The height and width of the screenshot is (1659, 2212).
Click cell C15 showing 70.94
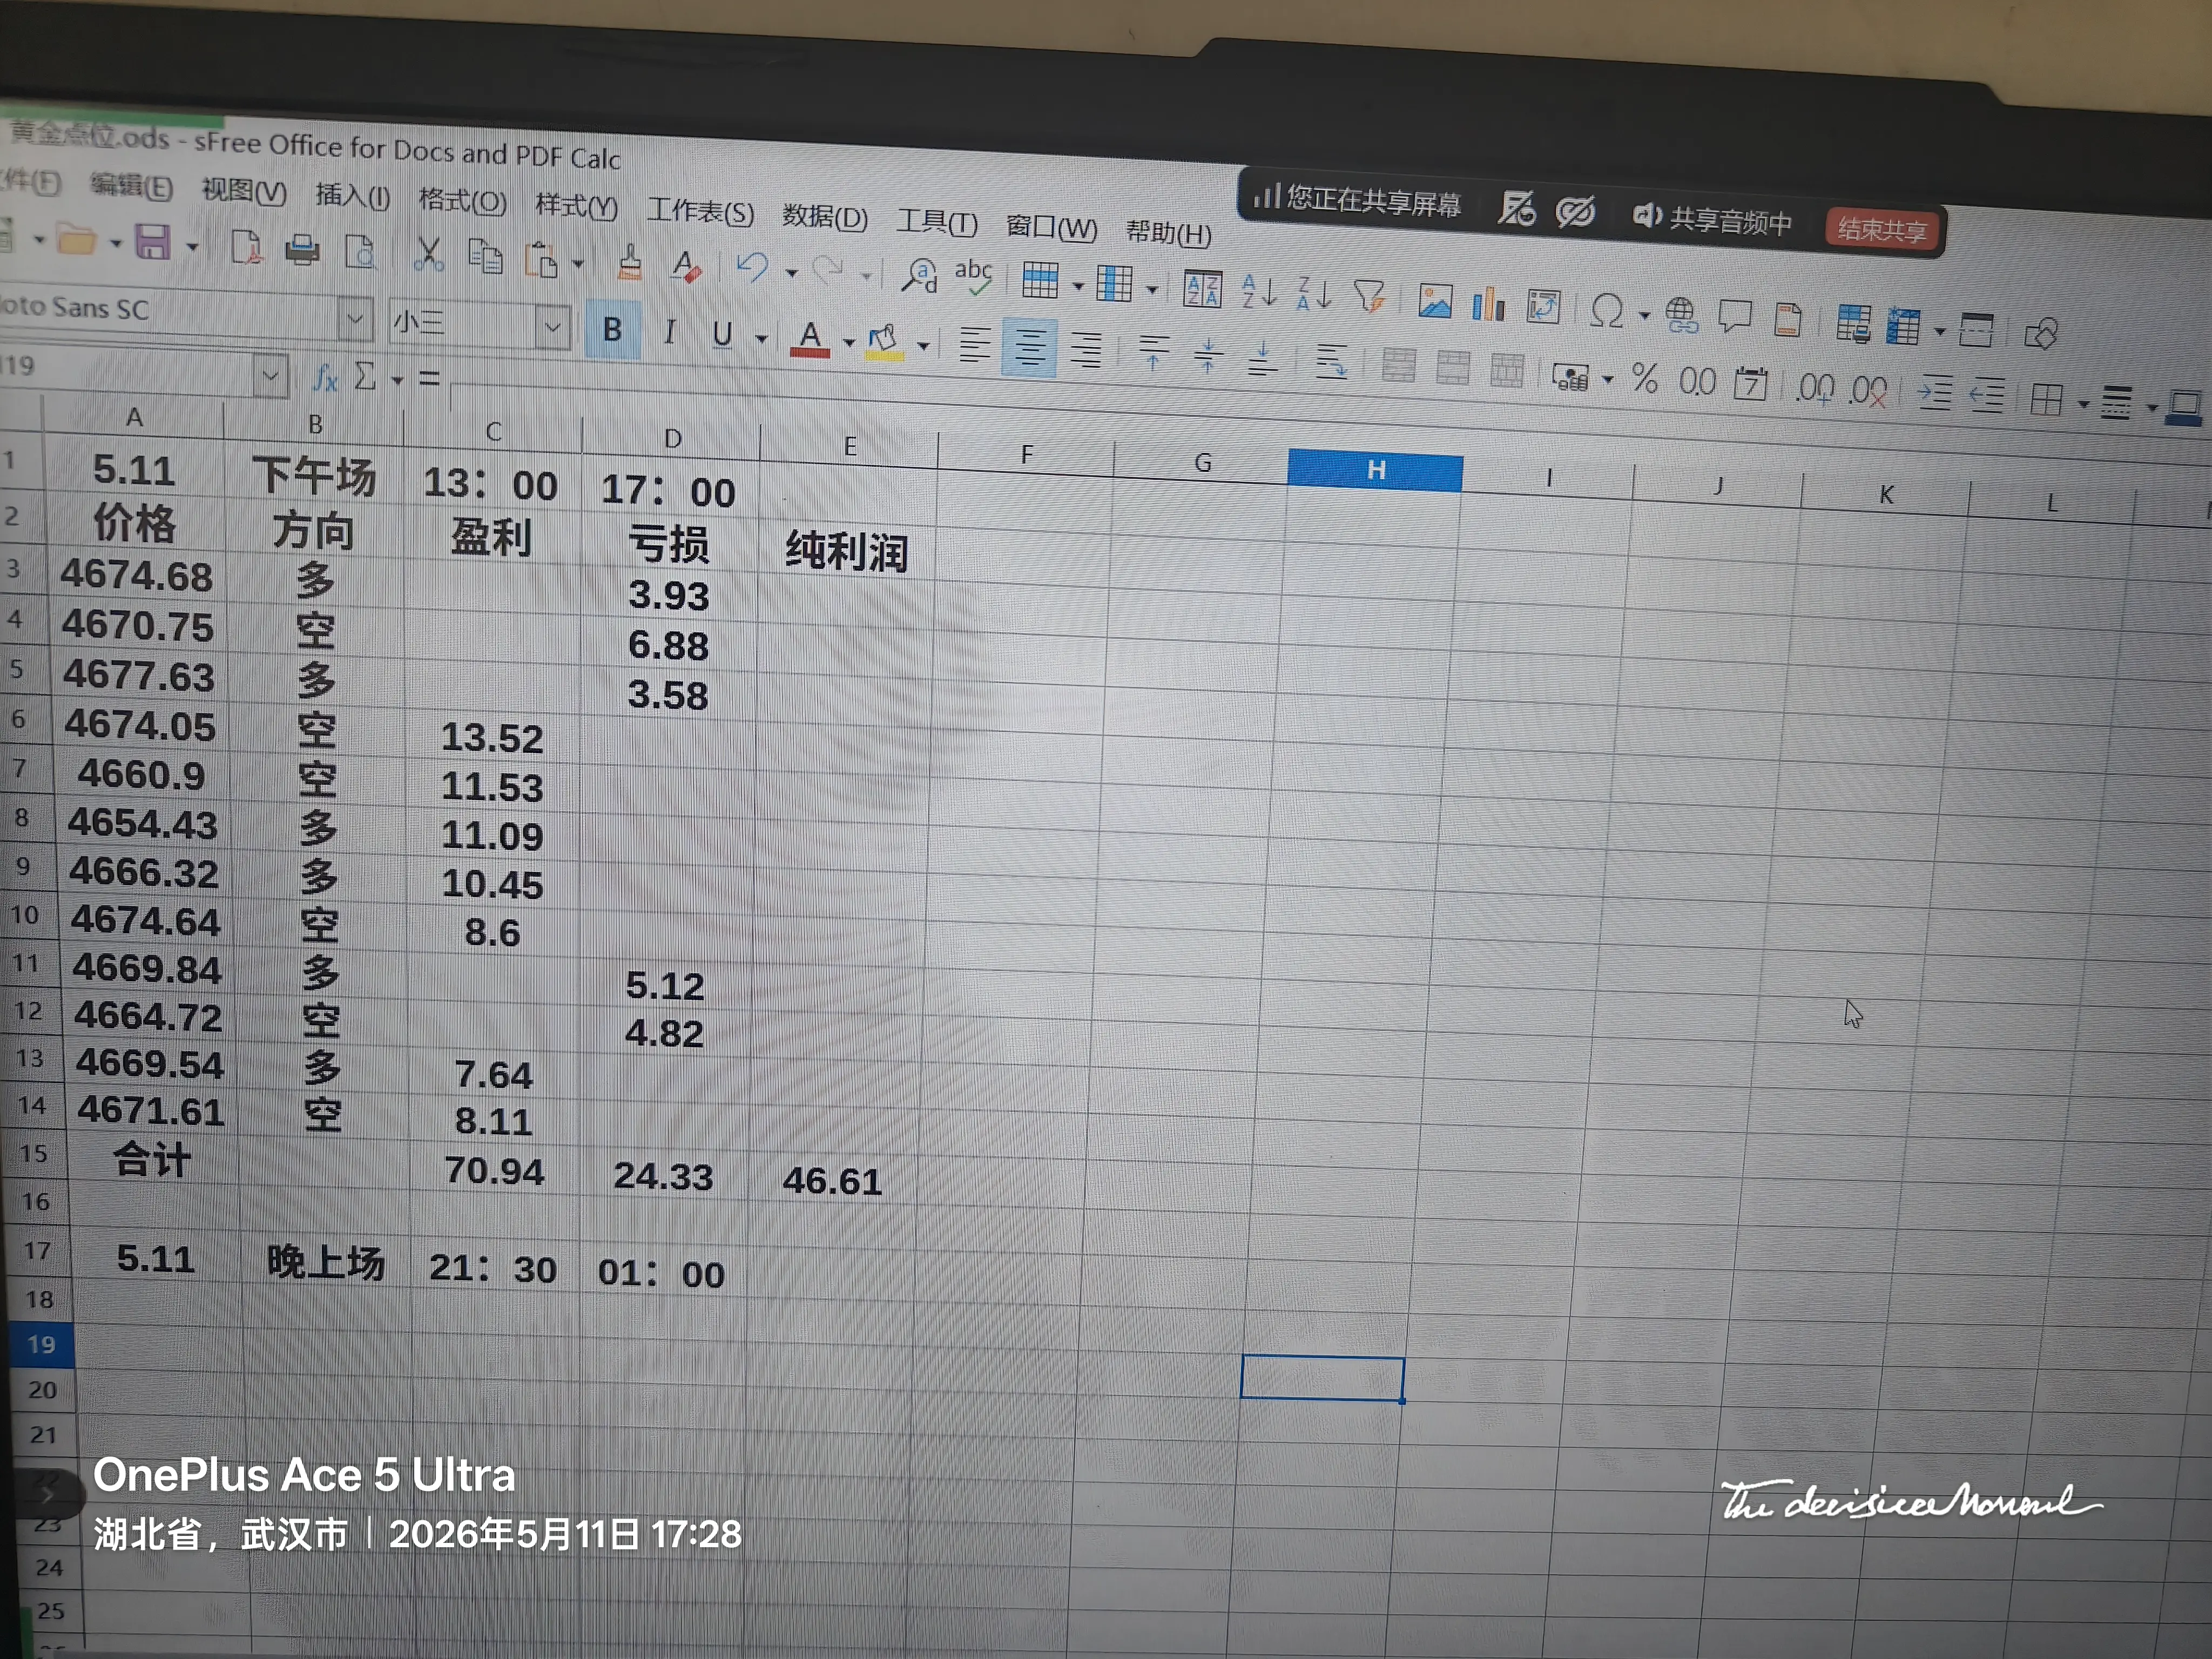pos(495,1171)
